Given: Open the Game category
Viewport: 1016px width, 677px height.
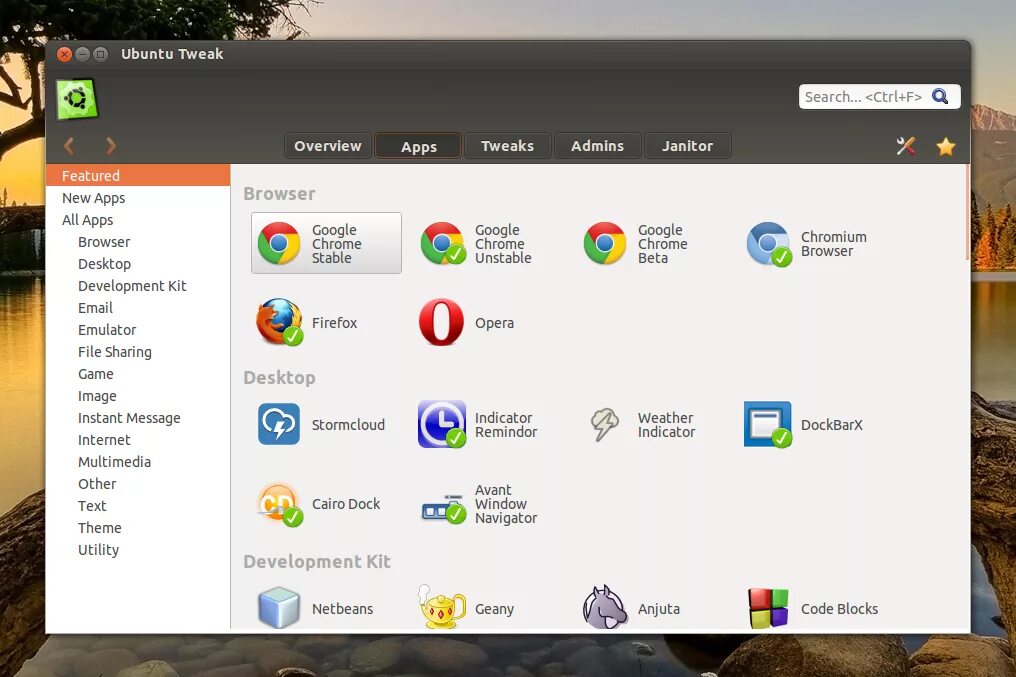Looking at the screenshot, I should click(x=138, y=374).
